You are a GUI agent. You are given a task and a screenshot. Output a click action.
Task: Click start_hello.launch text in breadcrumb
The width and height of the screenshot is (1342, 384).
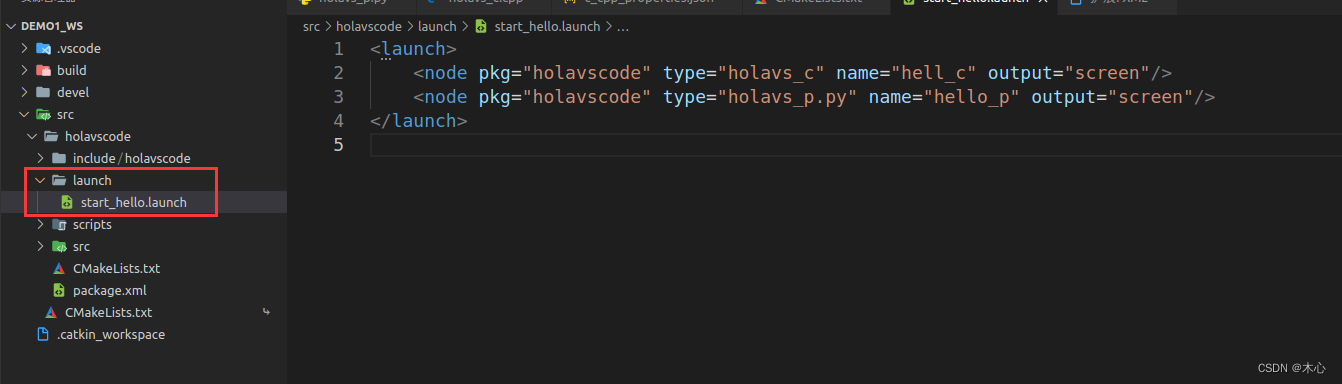[547, 27]
